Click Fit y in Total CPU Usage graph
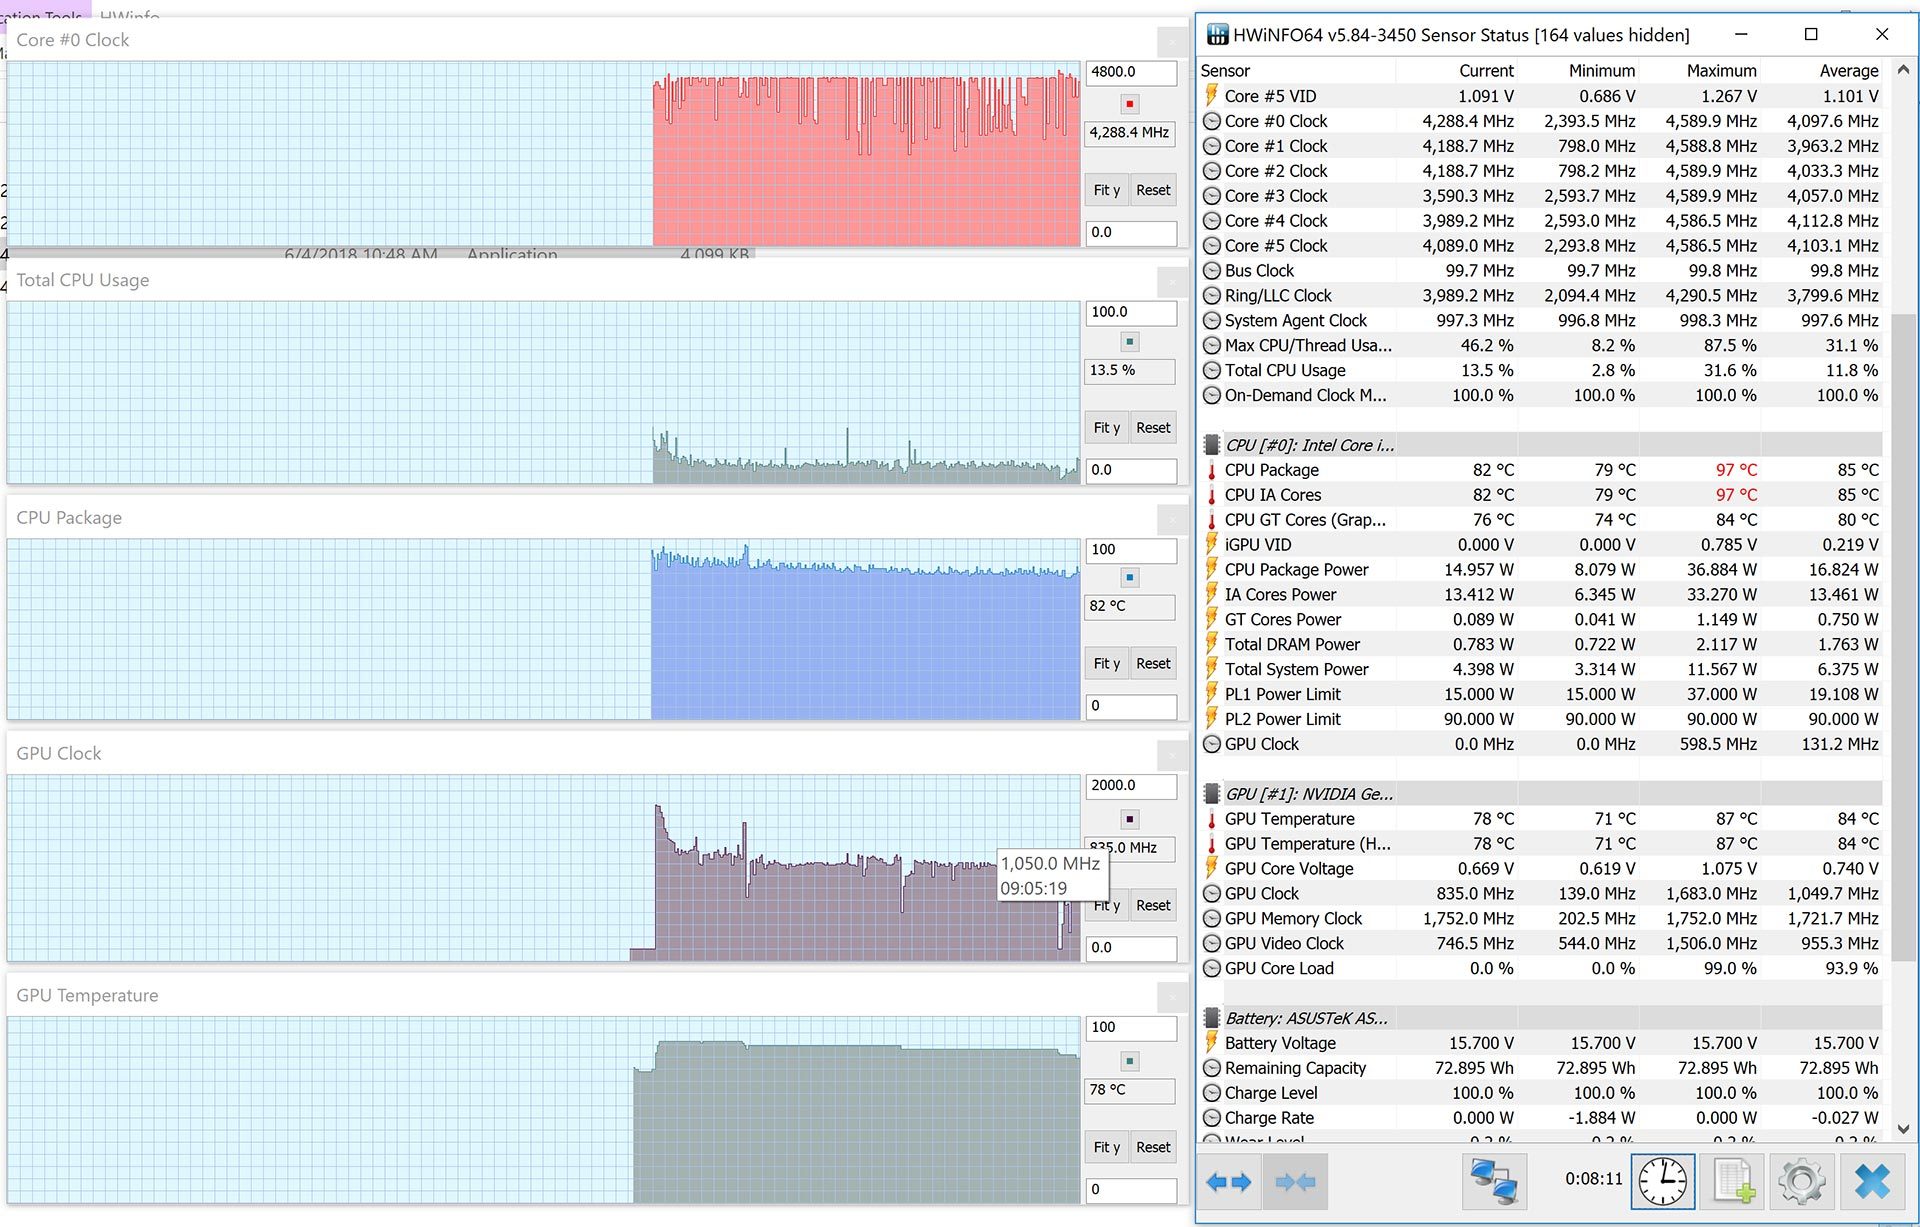Viewport: 1920px width, 1227px height. pyautogui.click(x=1107, y=428)
